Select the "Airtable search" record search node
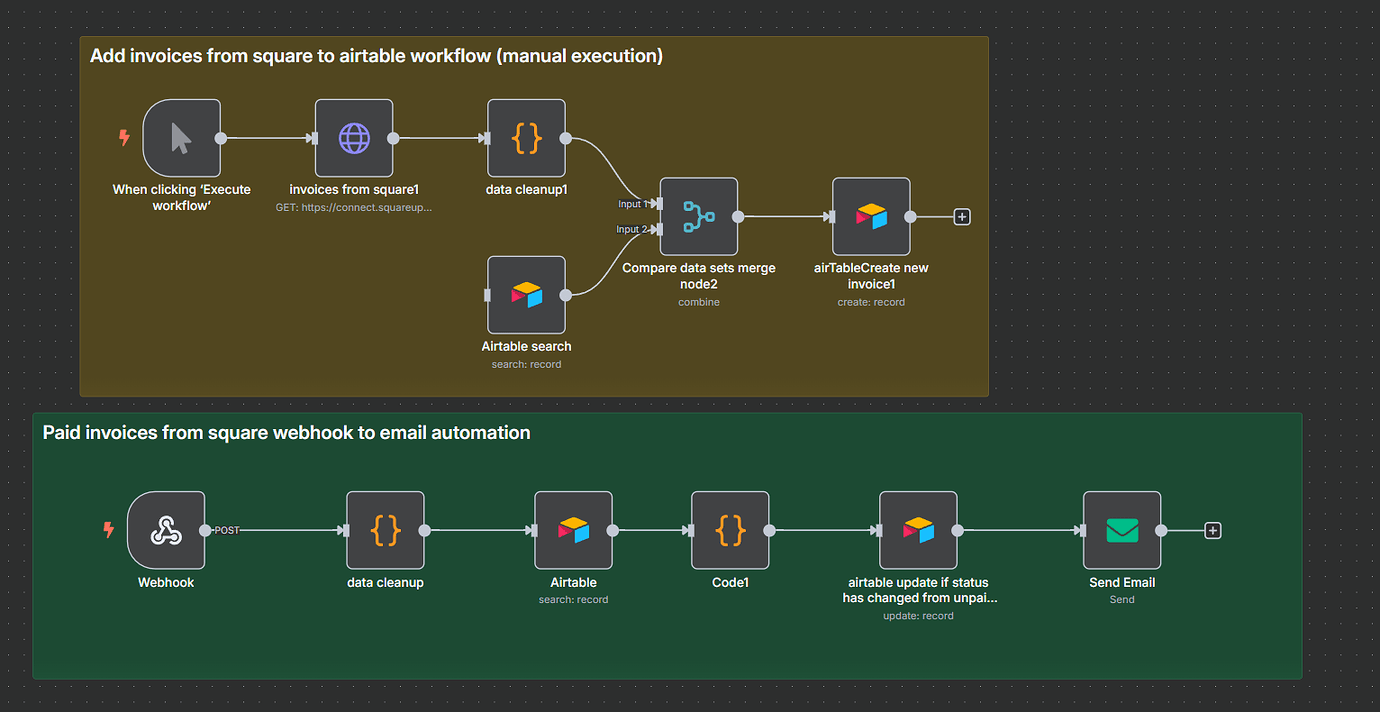The height and width of the screenshot is (712, 1380). coord(526,294)
